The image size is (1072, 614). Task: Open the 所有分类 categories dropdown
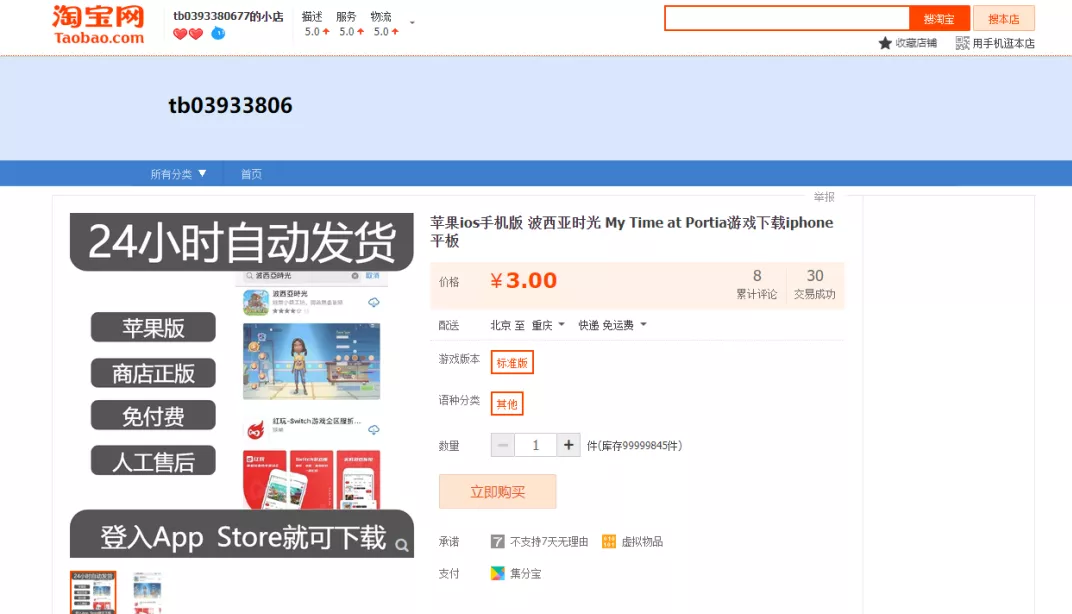178,174
